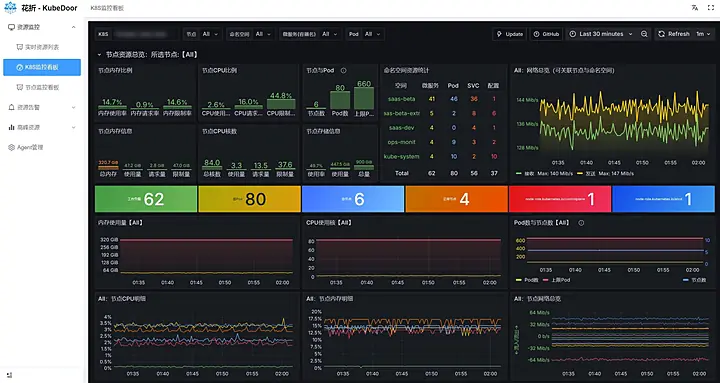Expand the 资源告警 chevron in sidebar
This screenshot has width=720, height=383.
click(x=73, y=107)
